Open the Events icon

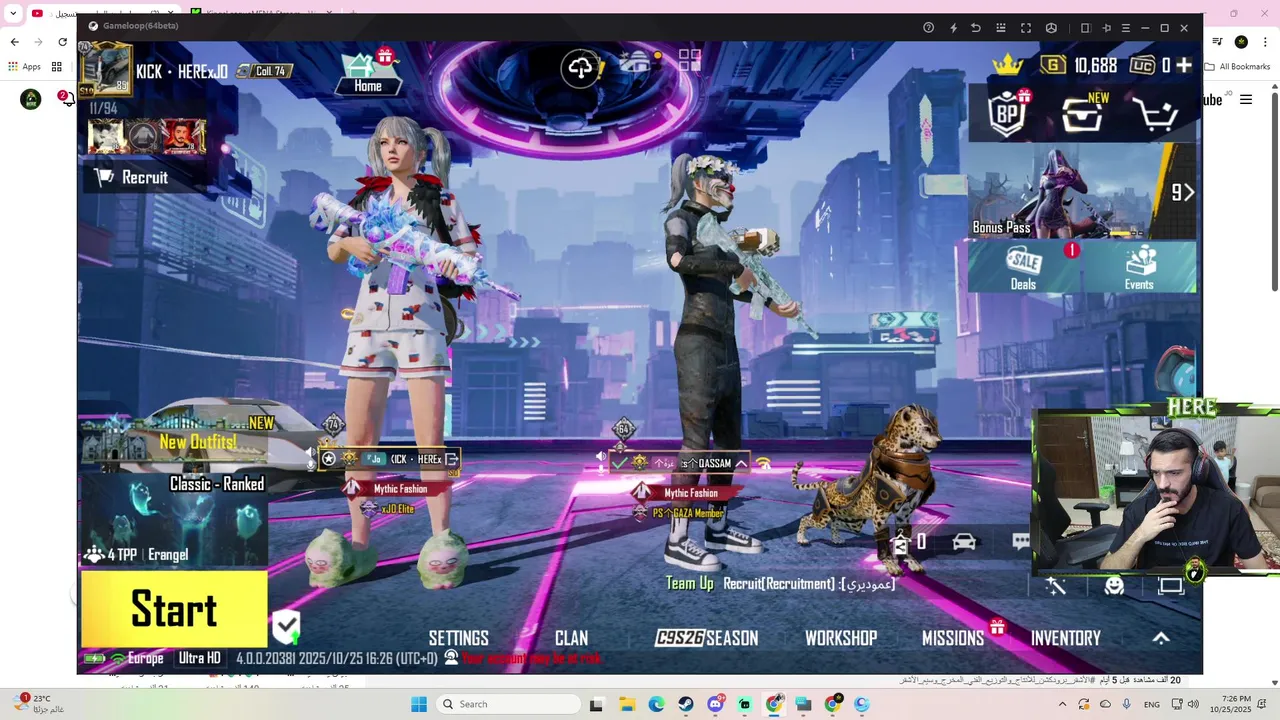tap(1140, 268)
